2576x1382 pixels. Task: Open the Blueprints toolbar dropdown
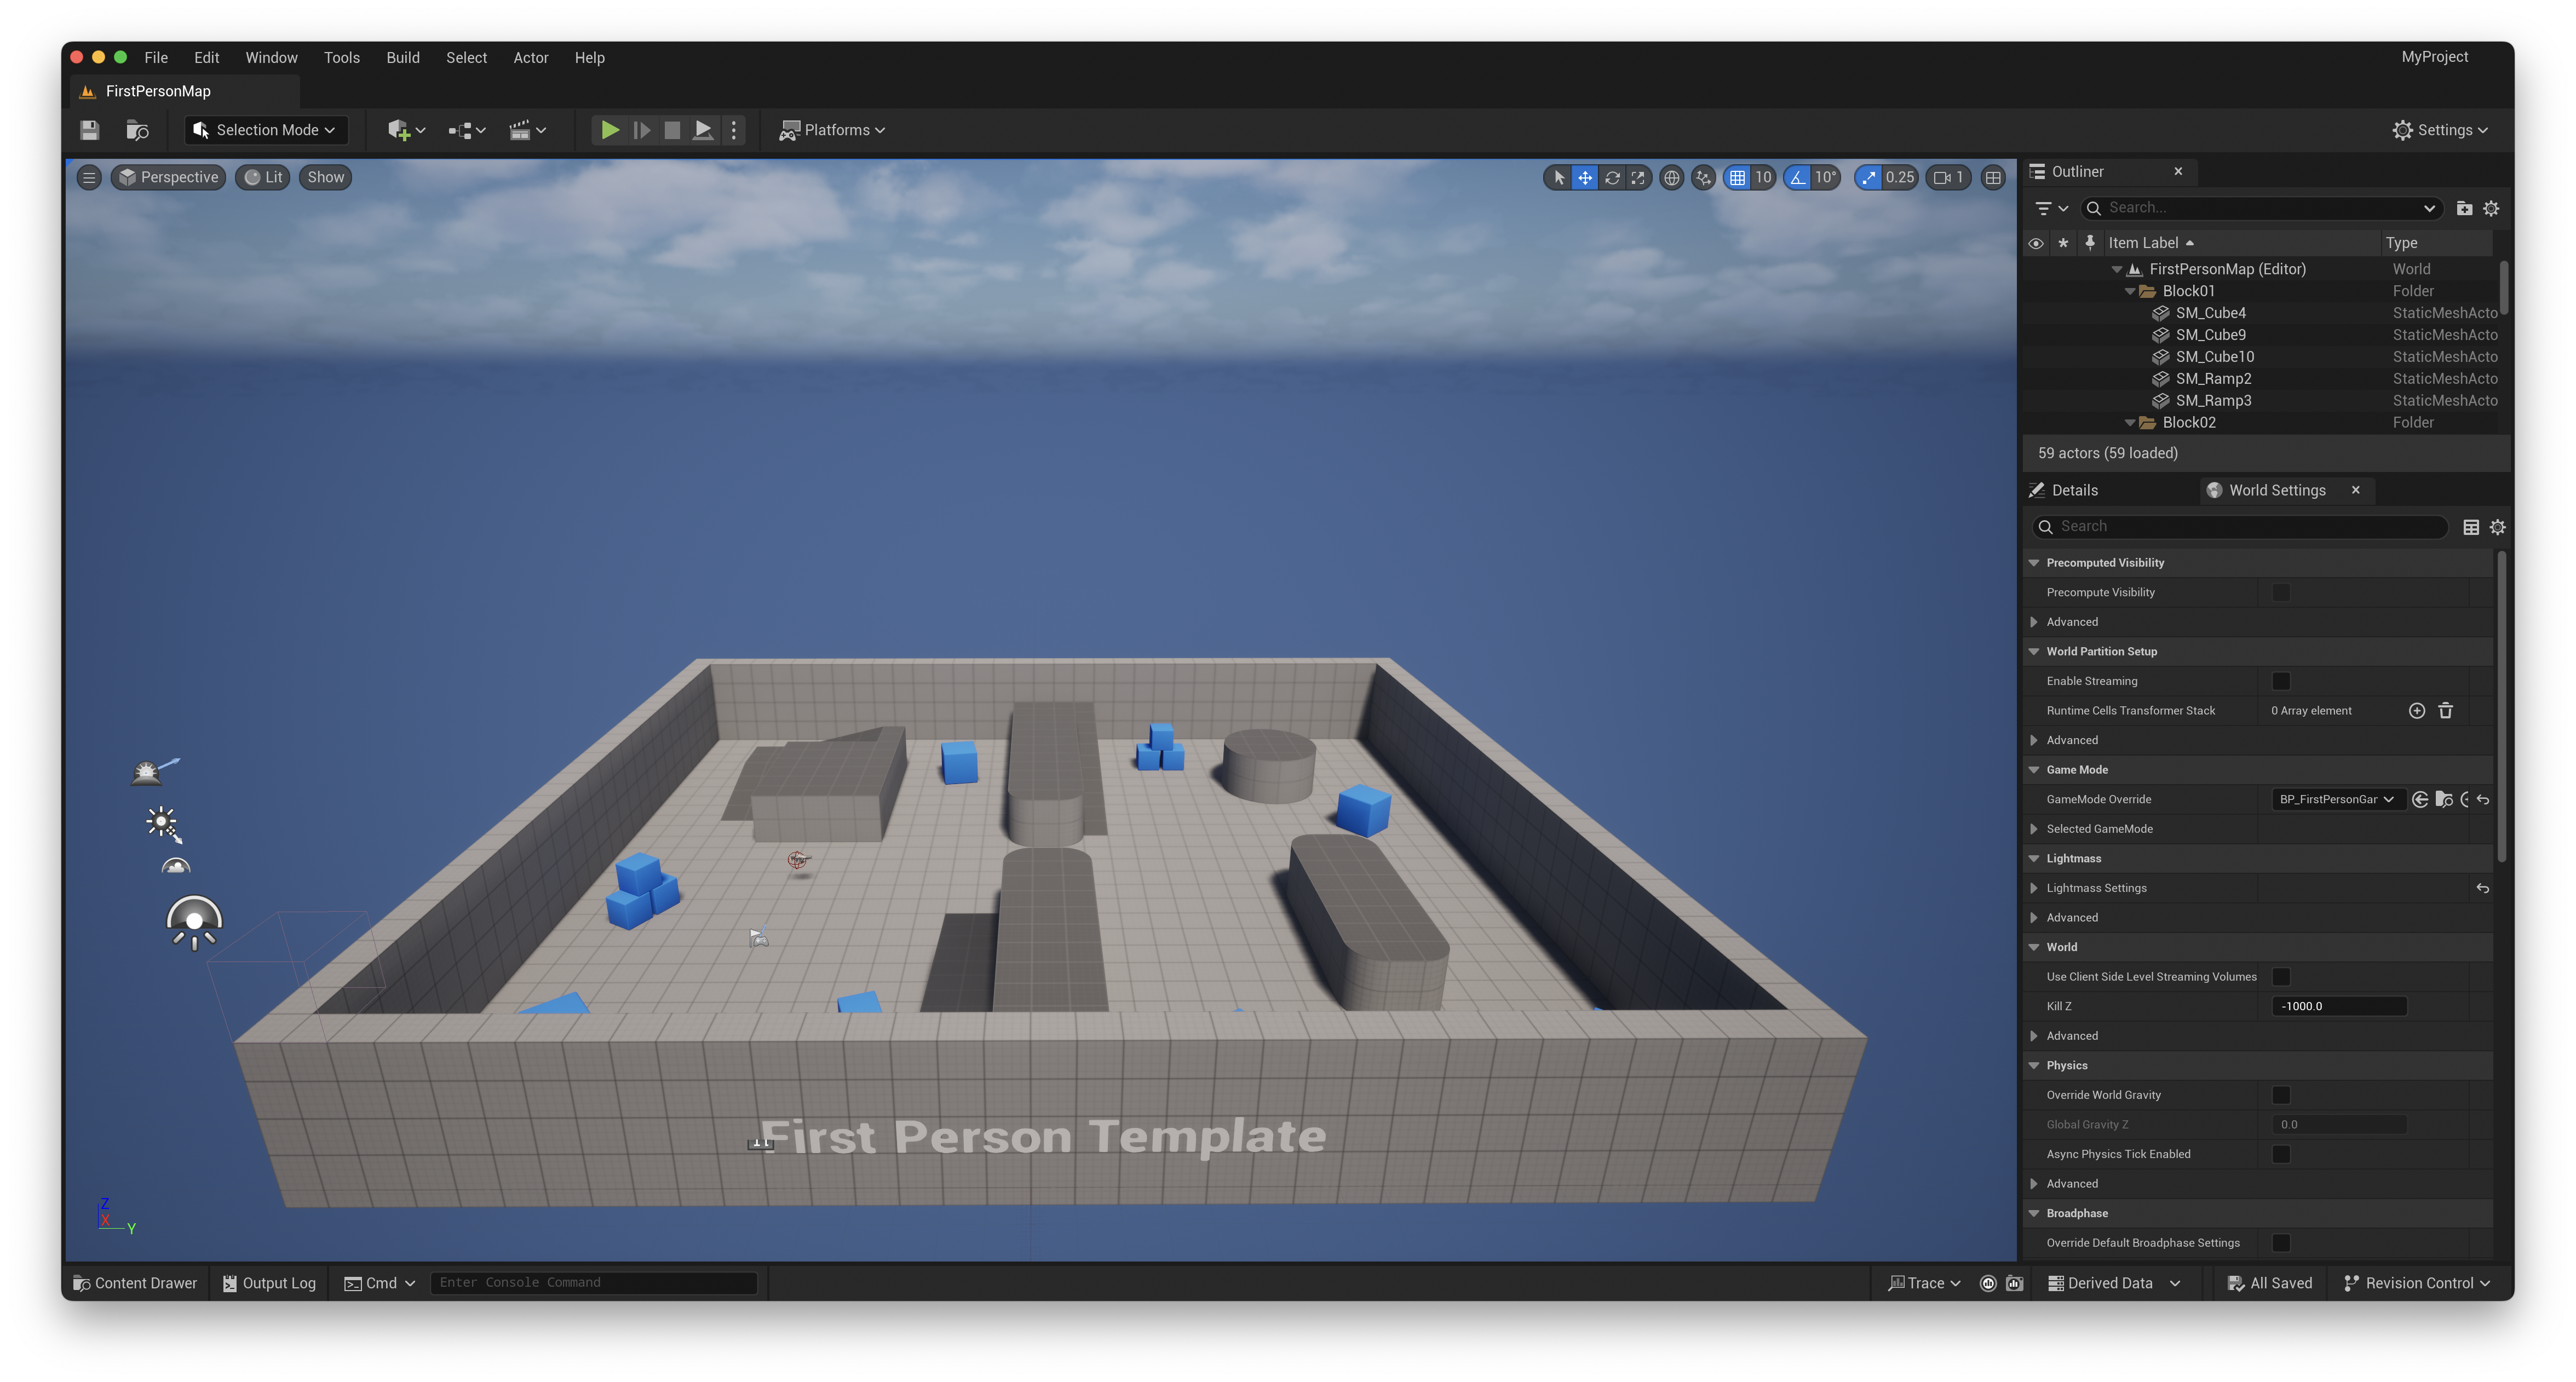click(x=466, y=130)
